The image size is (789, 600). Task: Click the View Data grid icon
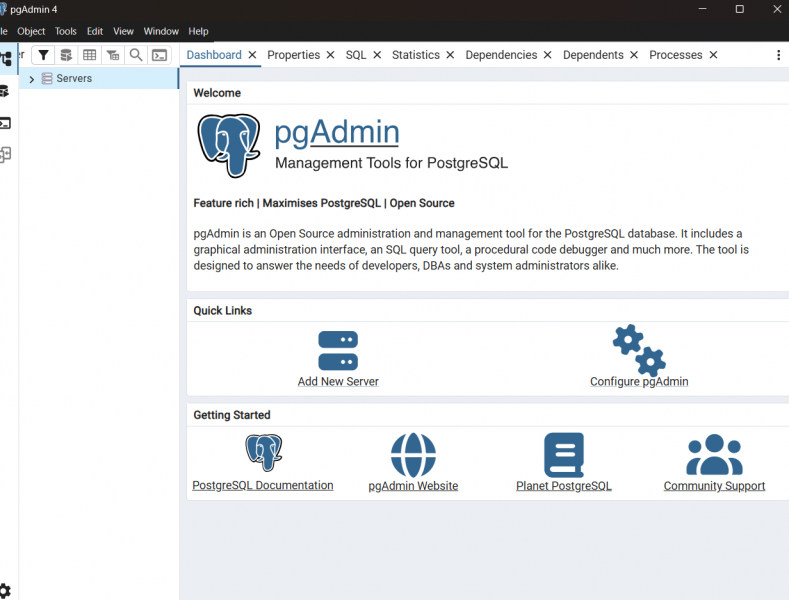coord(90,55)
